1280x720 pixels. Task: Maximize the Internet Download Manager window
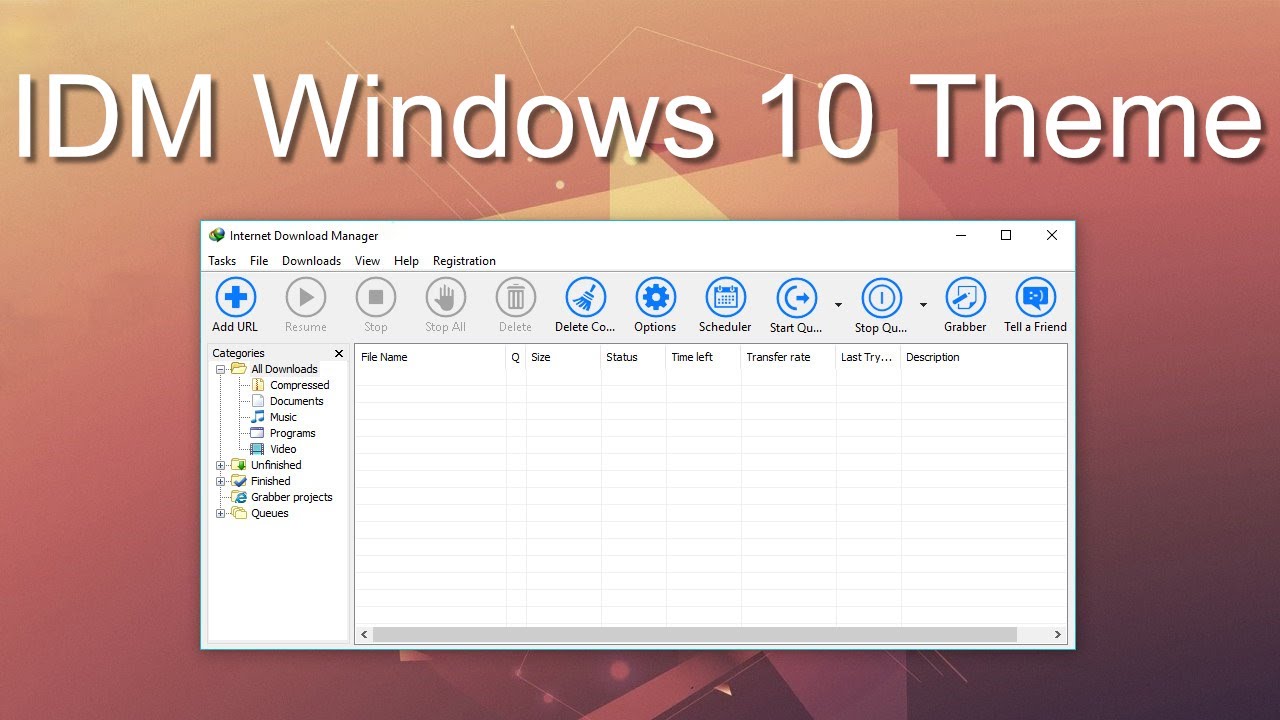[1006, 235]
